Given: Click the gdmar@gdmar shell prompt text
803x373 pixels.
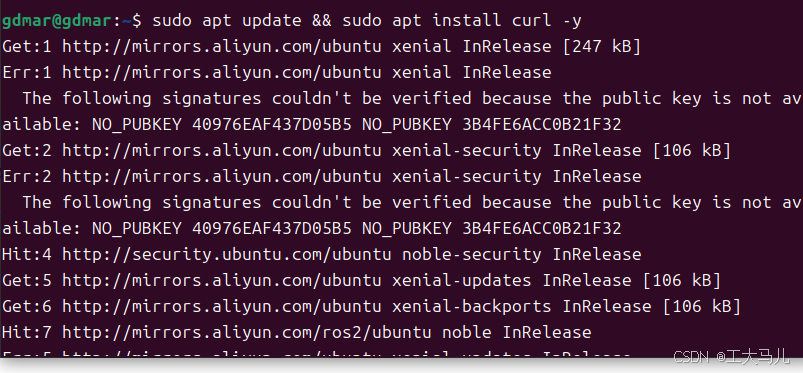Looking at the screenshot, I should (x=56, y=21).
